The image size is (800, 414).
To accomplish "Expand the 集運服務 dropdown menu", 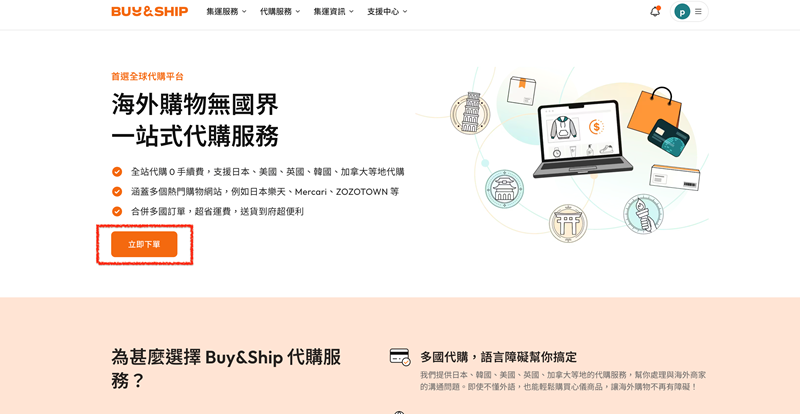I will click(x=227, y=11).
